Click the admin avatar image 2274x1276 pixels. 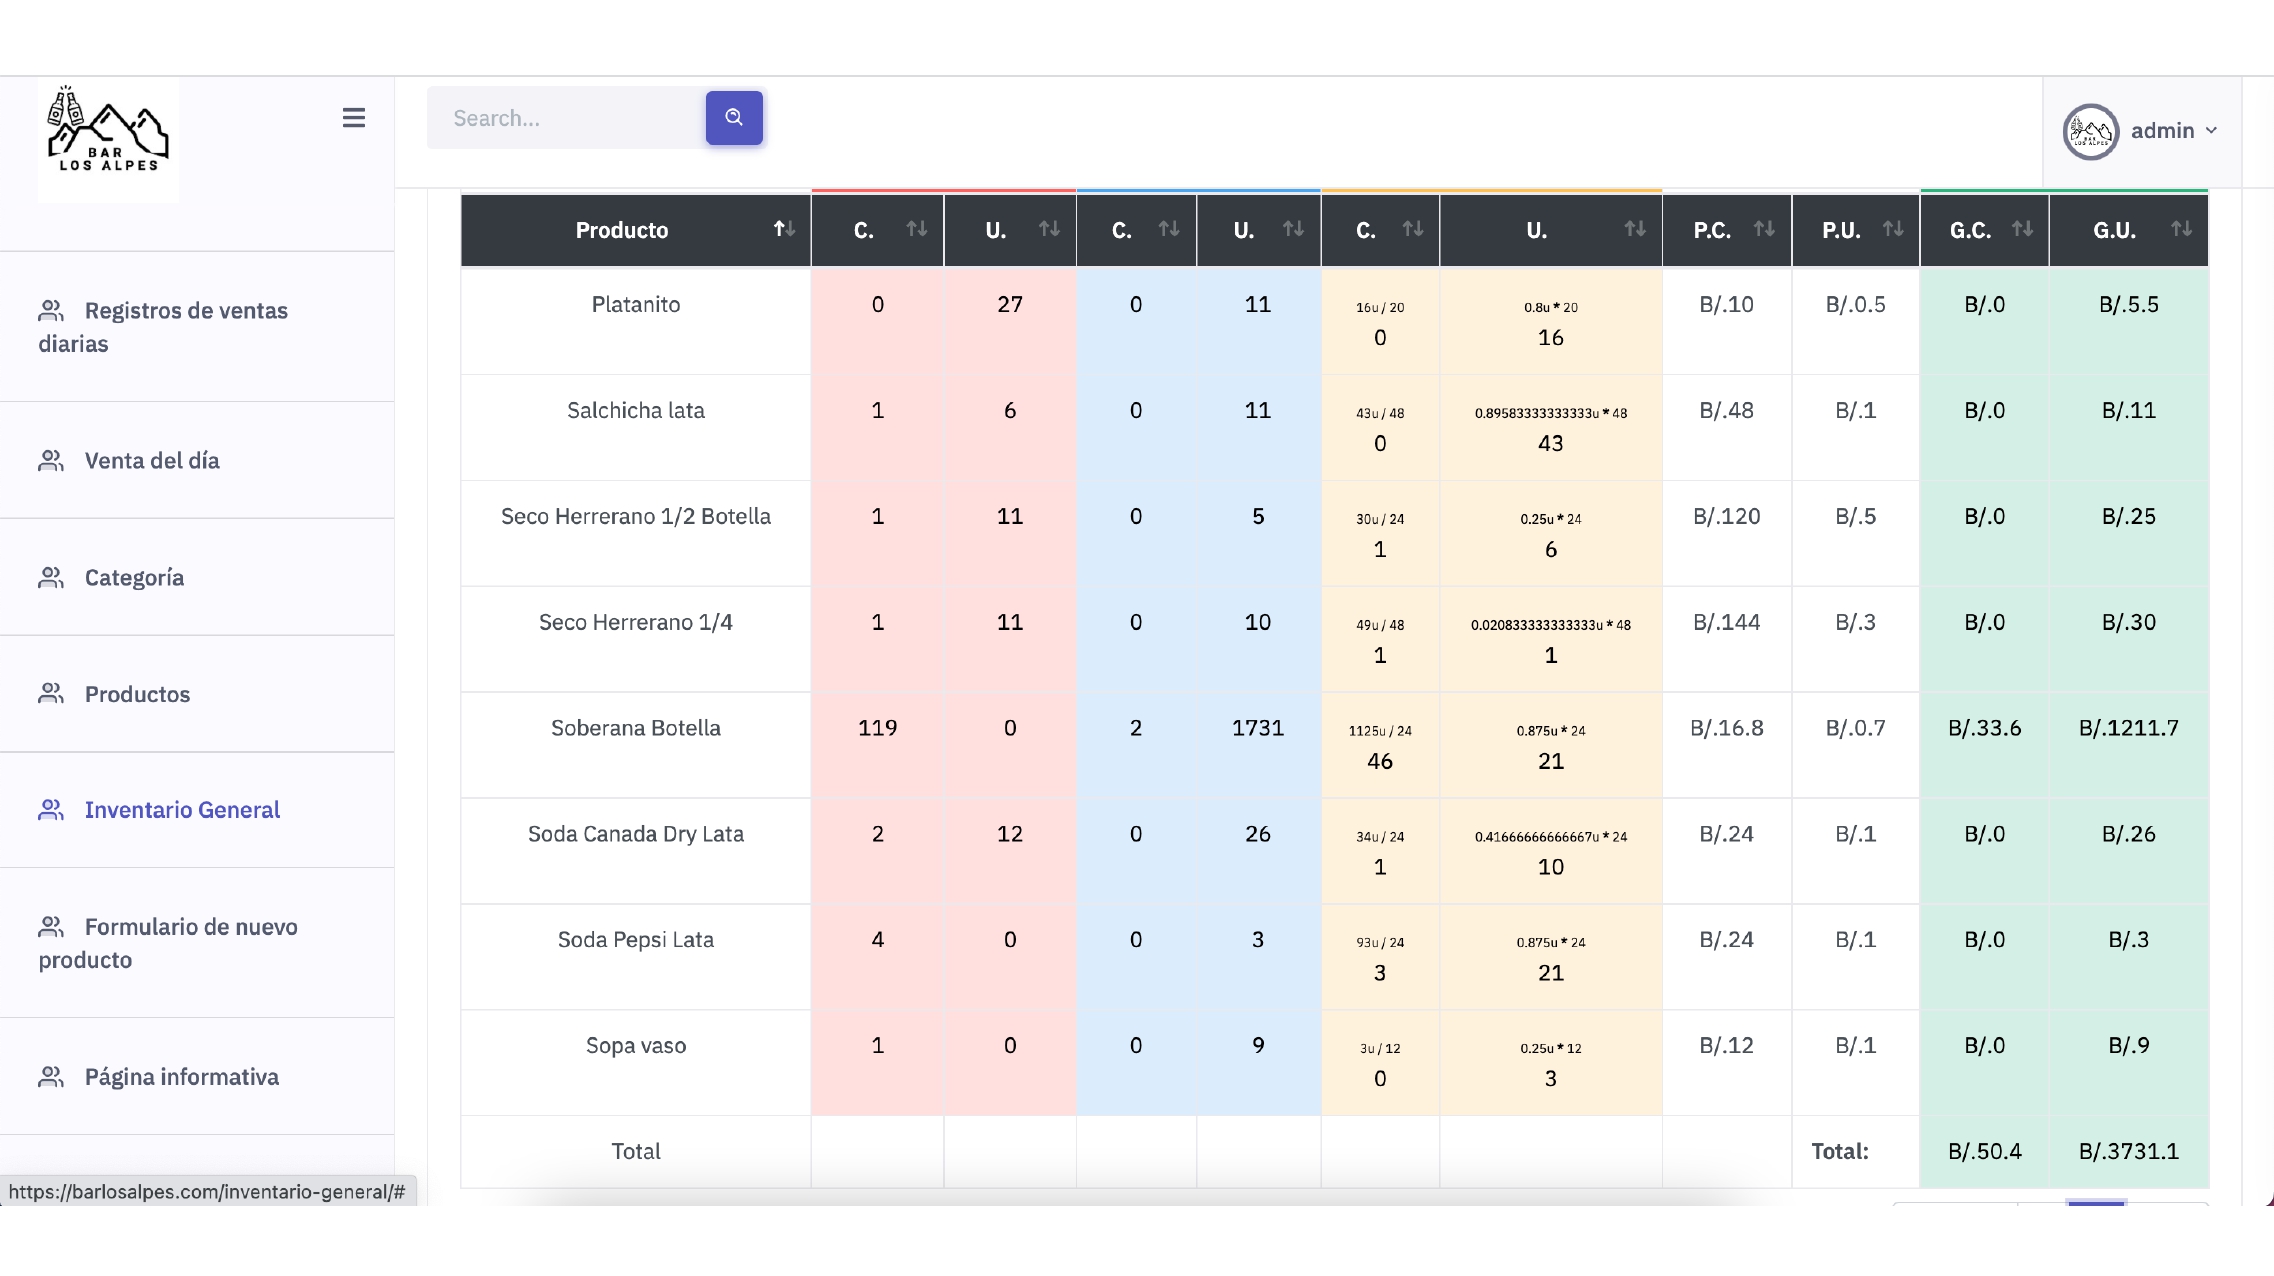tap(2090, 131)
